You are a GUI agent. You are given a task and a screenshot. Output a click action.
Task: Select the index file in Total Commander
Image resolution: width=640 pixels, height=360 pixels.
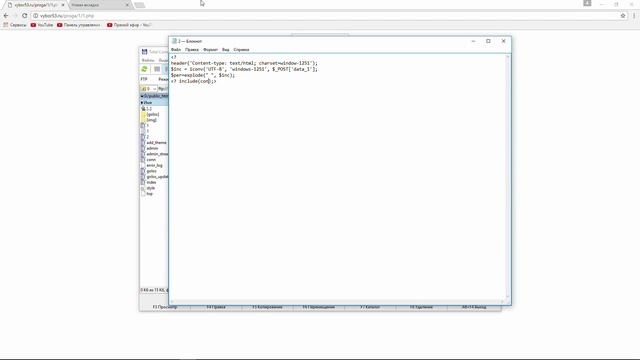(151, 182)
